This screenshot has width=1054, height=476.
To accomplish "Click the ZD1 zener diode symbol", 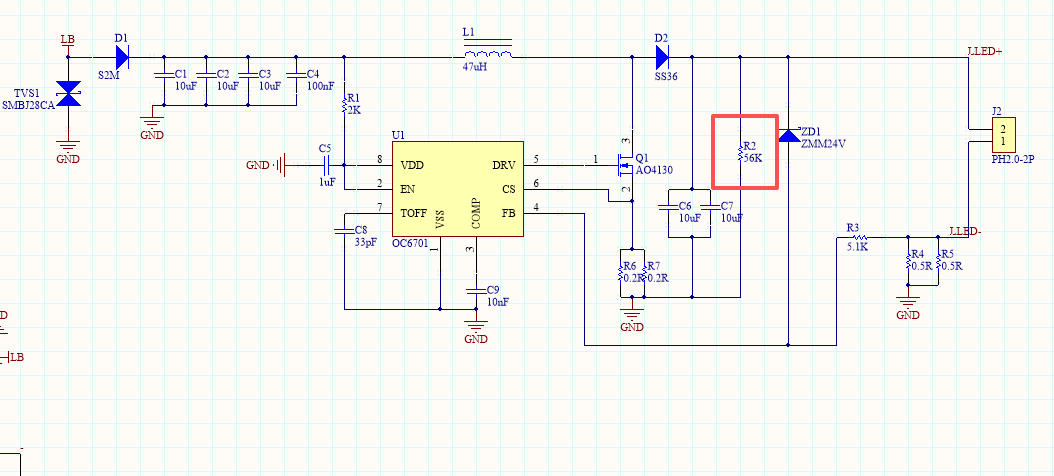I will click(x=788, y=135).
